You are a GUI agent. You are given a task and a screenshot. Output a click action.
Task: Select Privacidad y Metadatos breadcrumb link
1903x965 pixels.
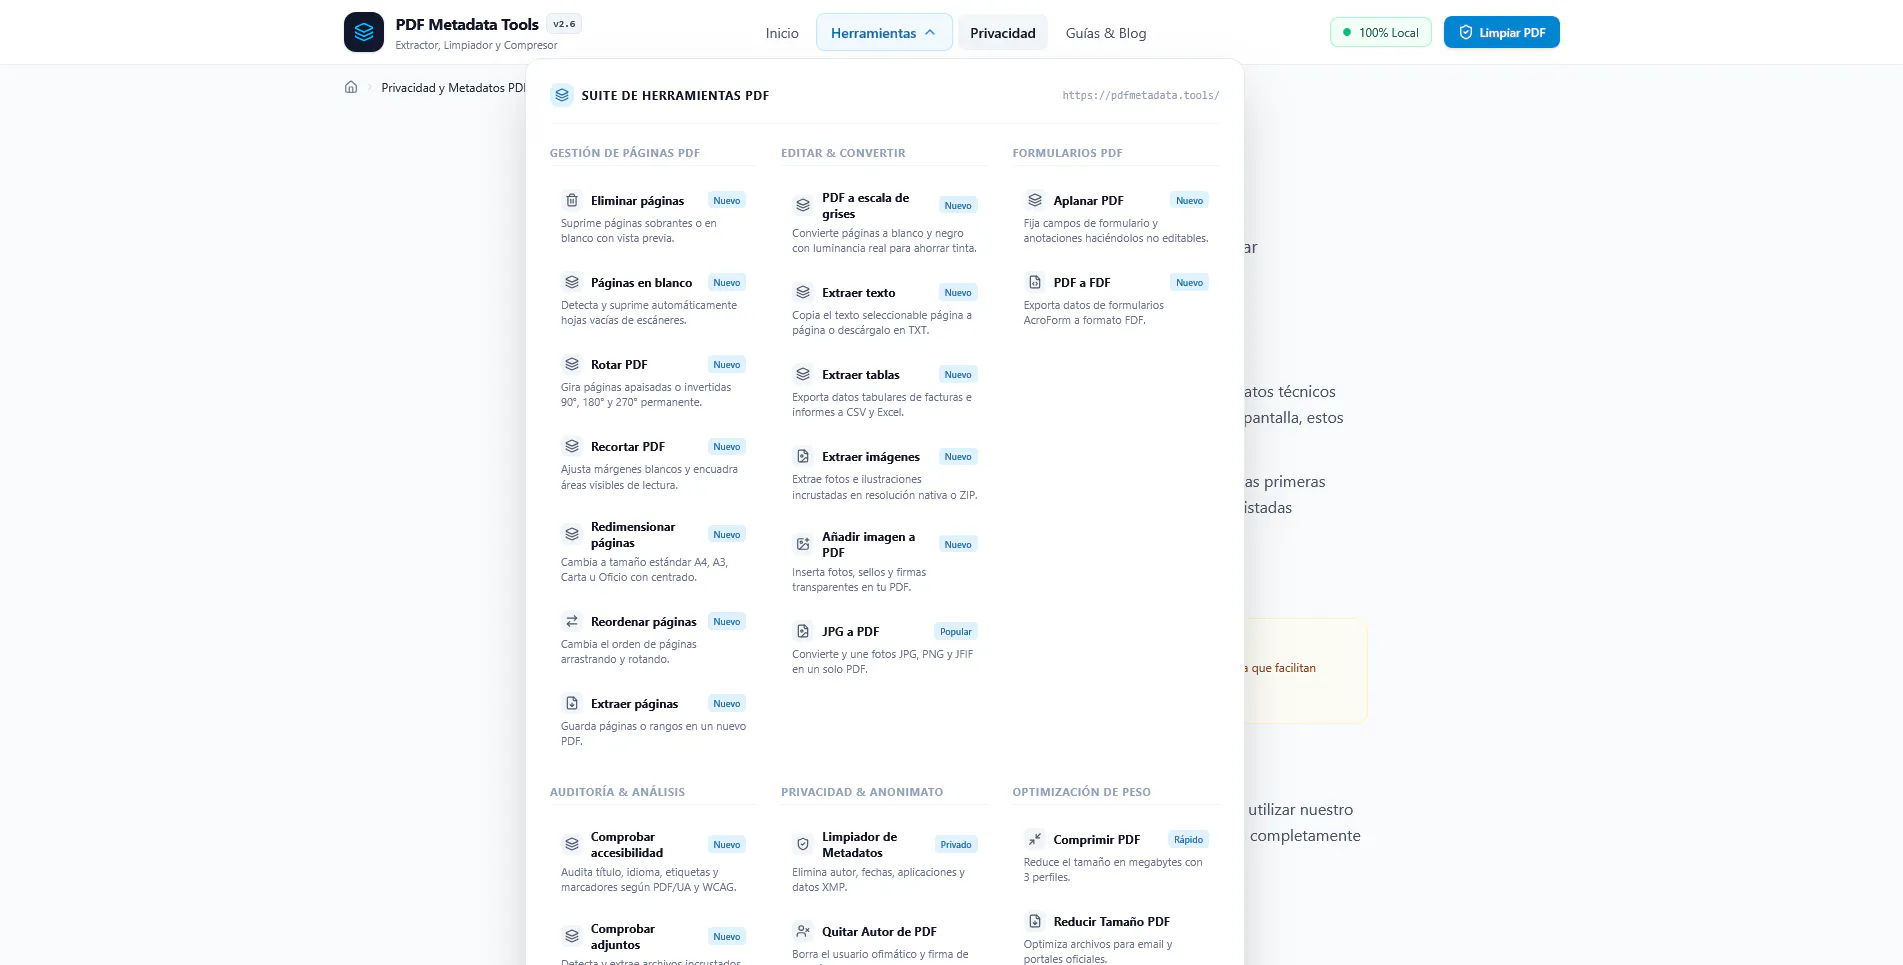tap(453, 88)
